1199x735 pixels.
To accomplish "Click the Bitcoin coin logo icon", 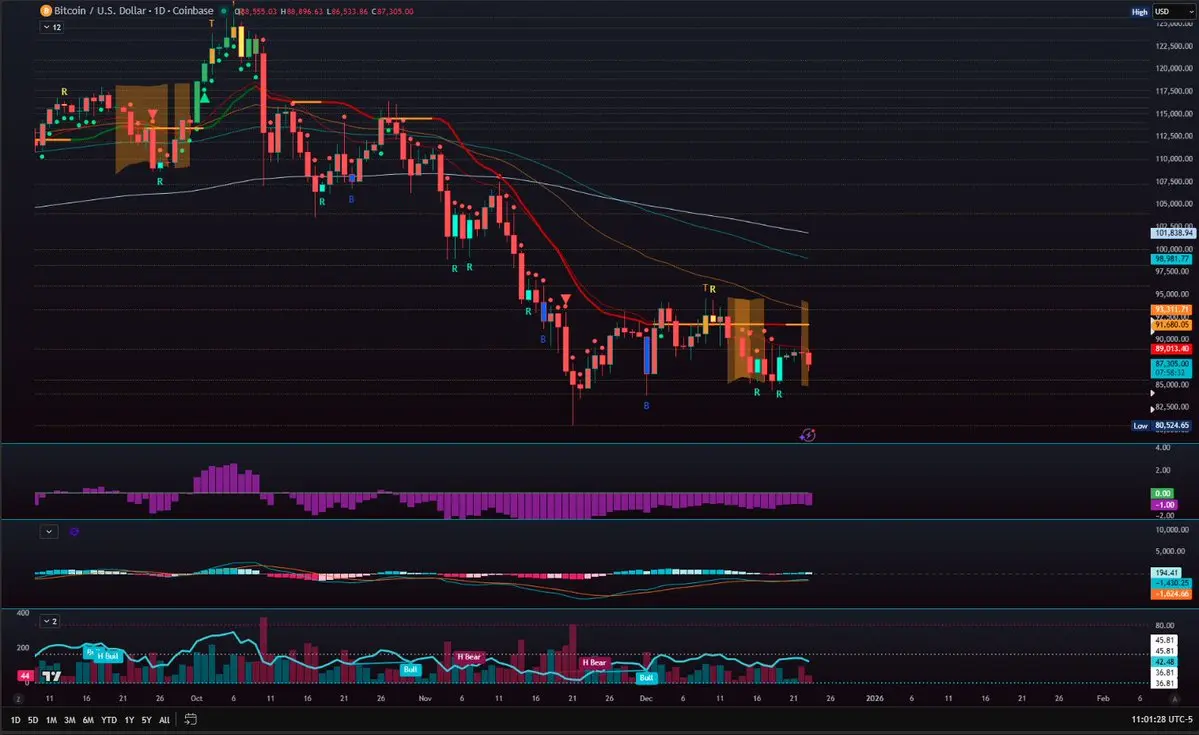I will (x=45, y=11).
